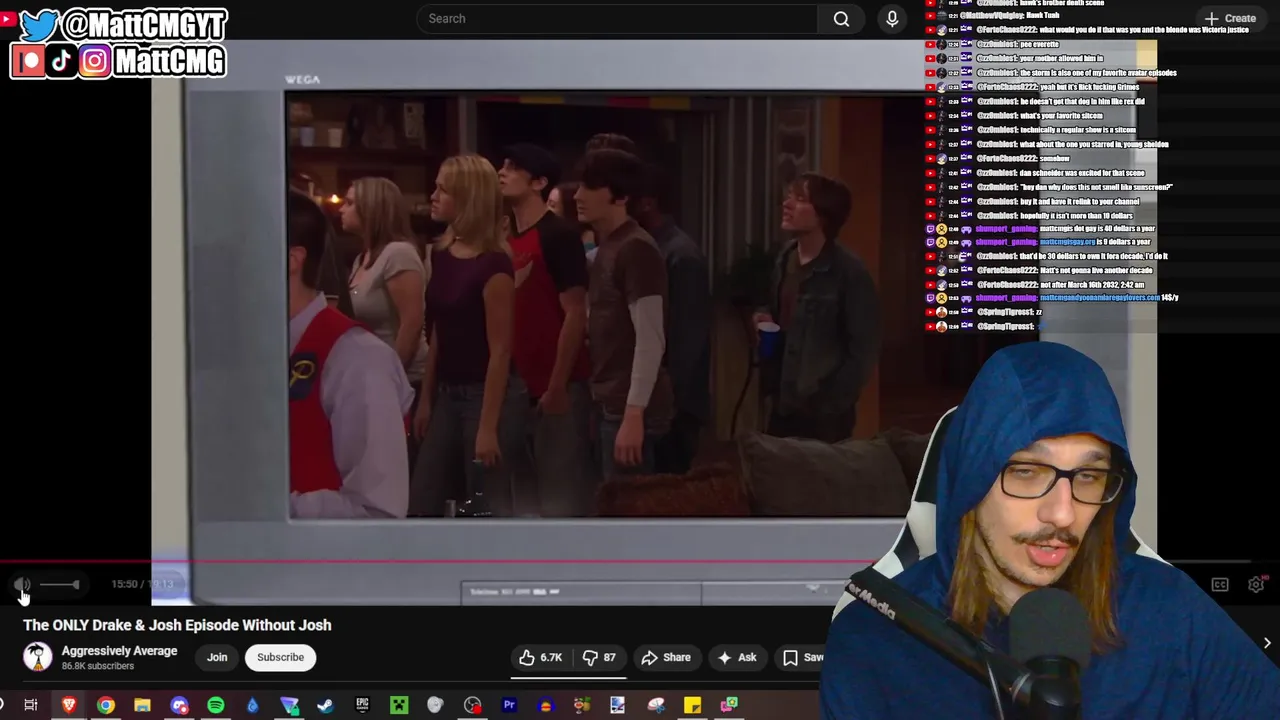Toggle closed captions on the video
Image resolution: width=1280 pixels, height=720 pixels.
click(1220, 585)
